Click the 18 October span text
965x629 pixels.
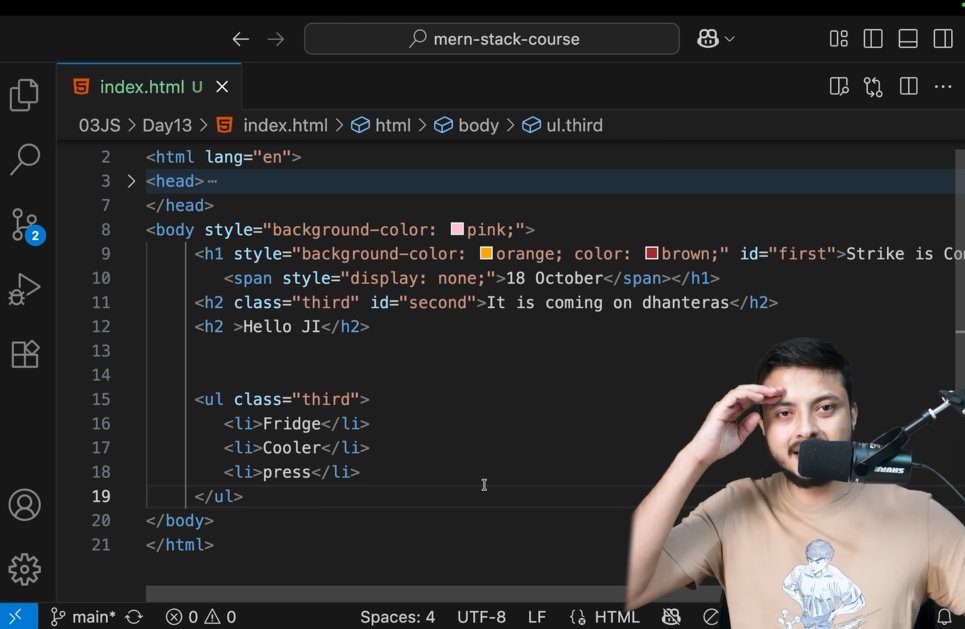point(554,278)
